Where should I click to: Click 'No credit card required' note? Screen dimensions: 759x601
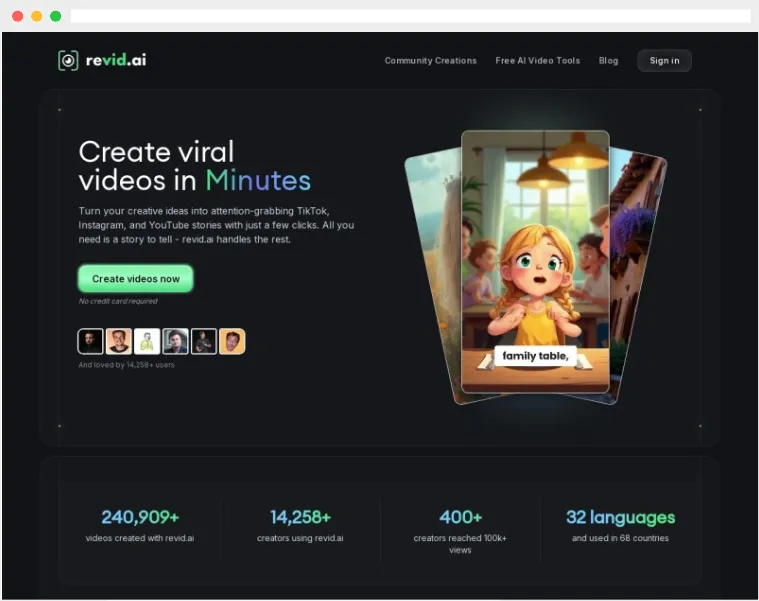pyautogui.click(x=118, y=301)
